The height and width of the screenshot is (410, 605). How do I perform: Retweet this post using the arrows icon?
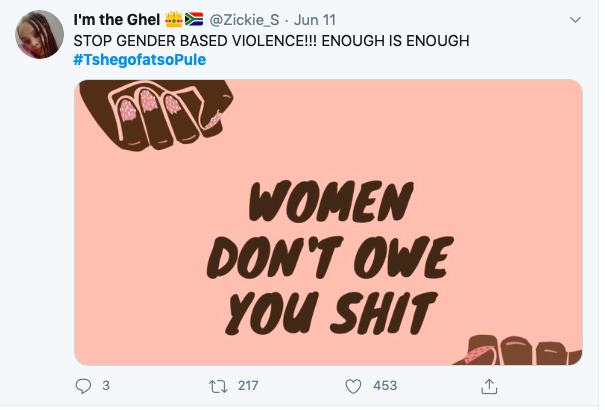point(218,386)
